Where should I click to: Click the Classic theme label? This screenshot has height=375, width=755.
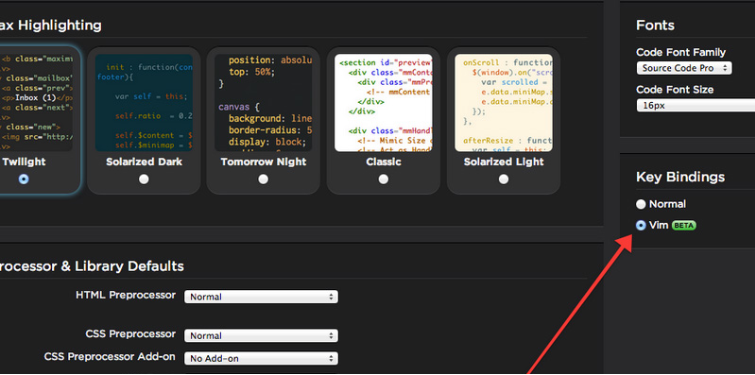pyautogui.click(x=383, y=162)
